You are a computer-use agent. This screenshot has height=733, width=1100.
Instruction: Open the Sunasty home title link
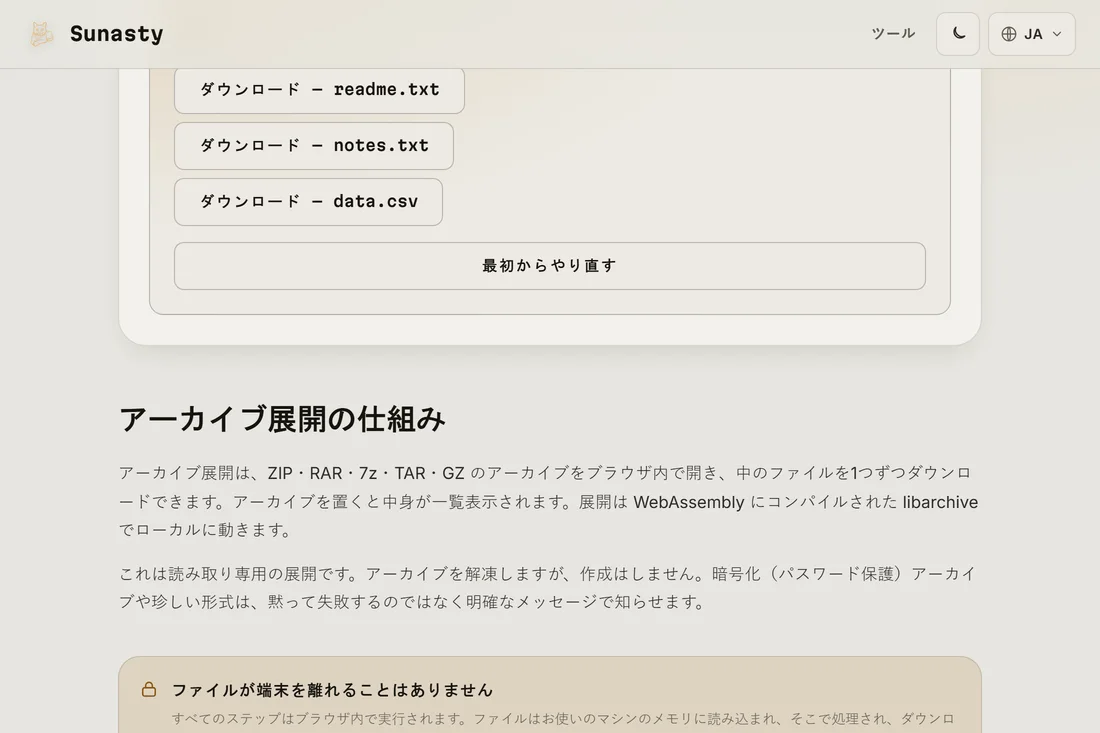[x=116, y=34]
